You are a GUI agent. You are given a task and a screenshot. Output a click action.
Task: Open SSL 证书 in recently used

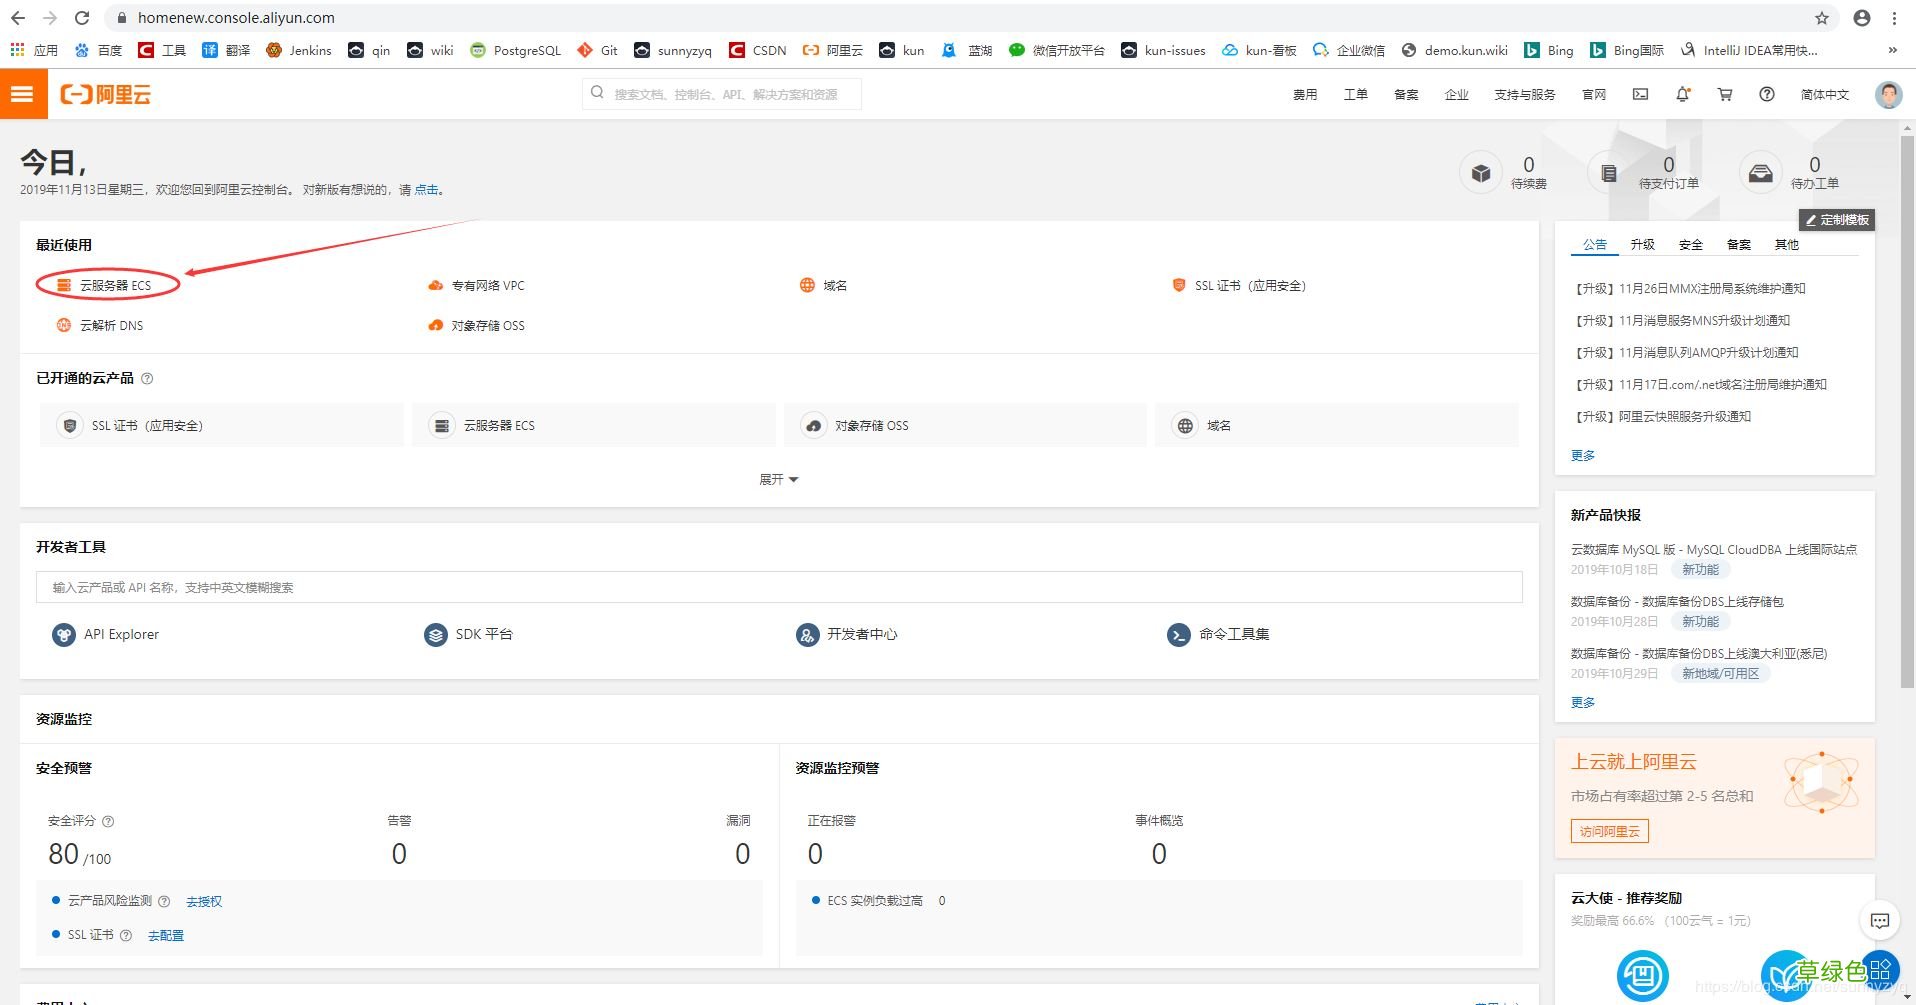click(x=1239, y=285)
